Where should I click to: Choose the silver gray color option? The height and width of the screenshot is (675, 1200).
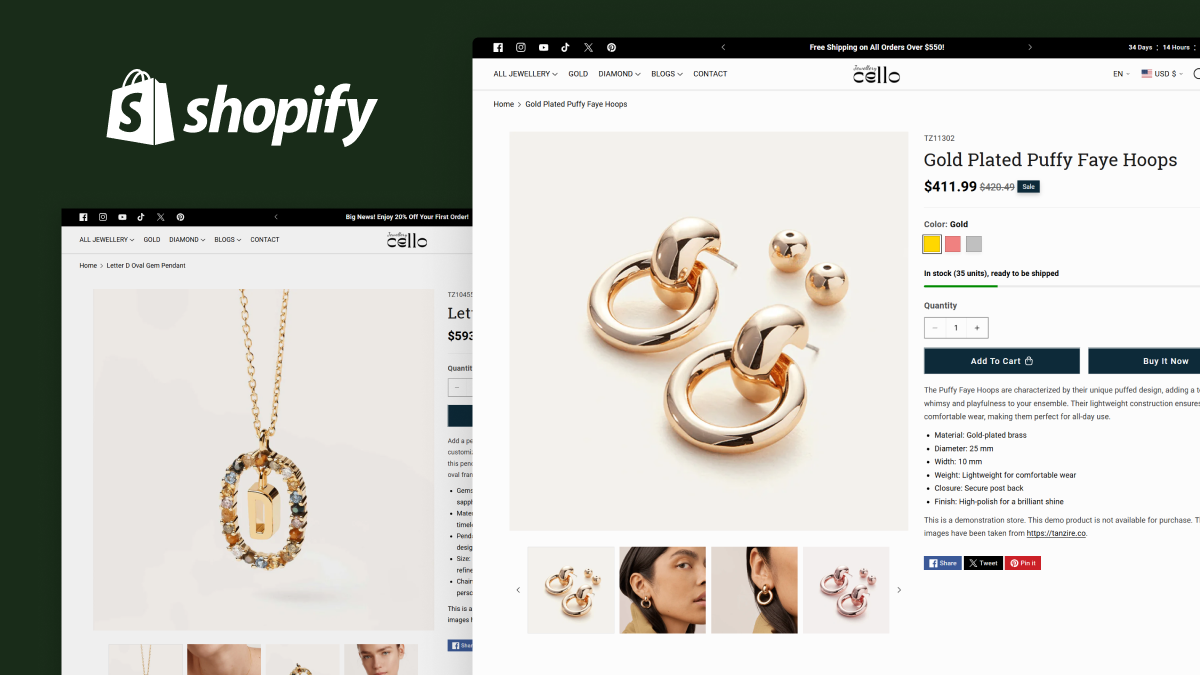[974, 244]
